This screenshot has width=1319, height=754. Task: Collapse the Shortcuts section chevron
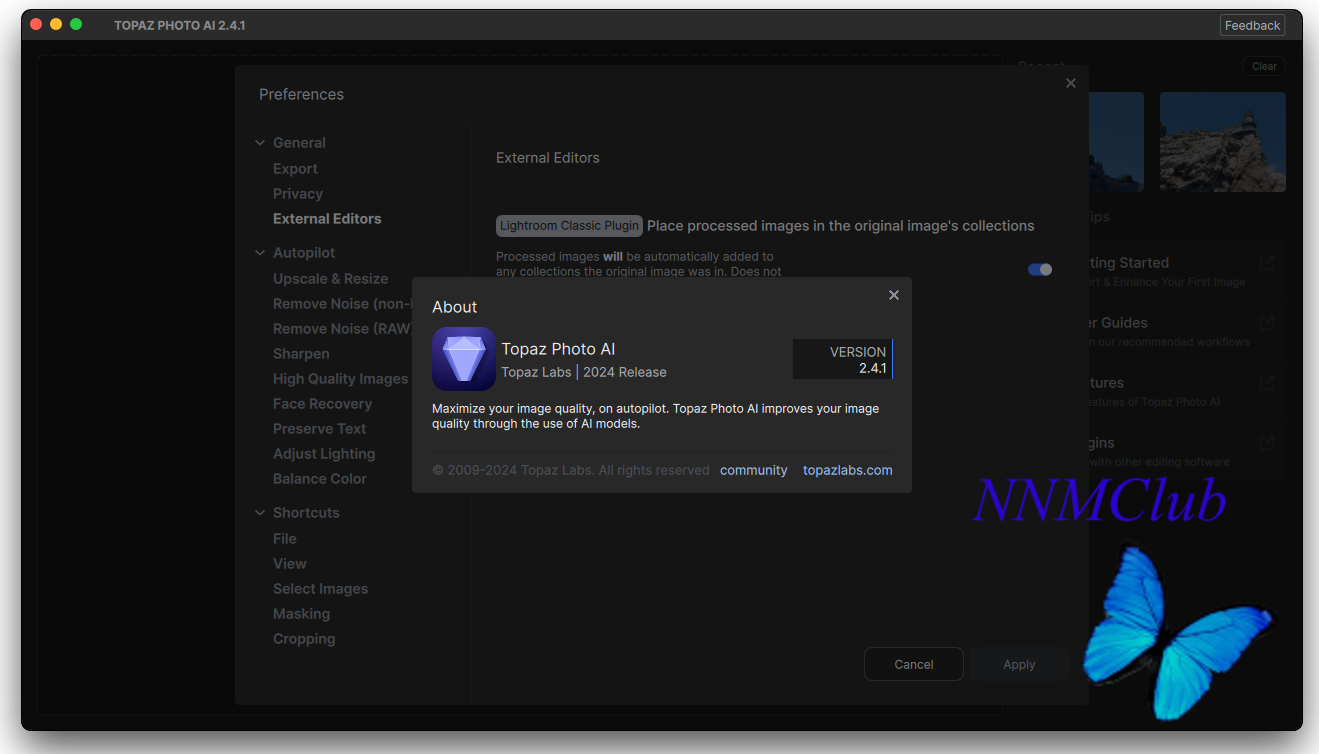pyautogui.click(x=260, y=513)
